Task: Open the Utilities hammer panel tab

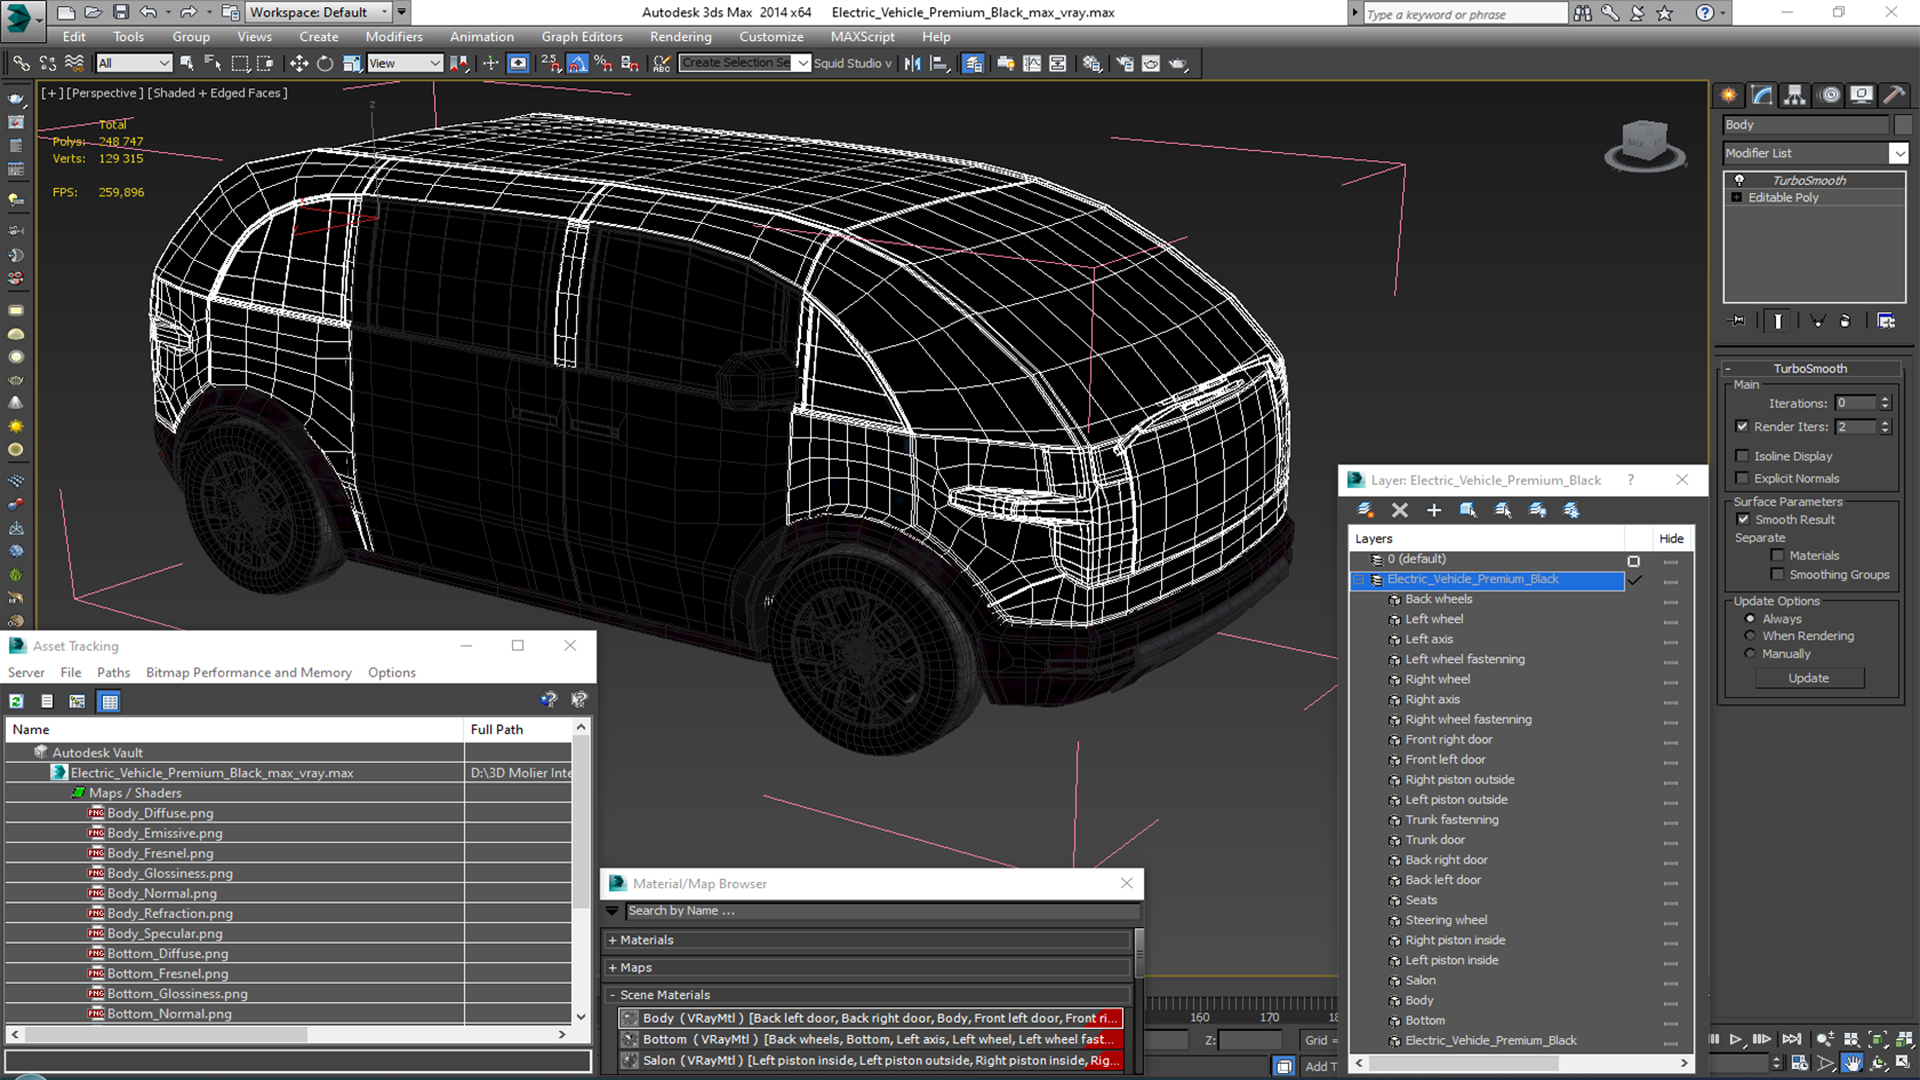Action: 1893,95
